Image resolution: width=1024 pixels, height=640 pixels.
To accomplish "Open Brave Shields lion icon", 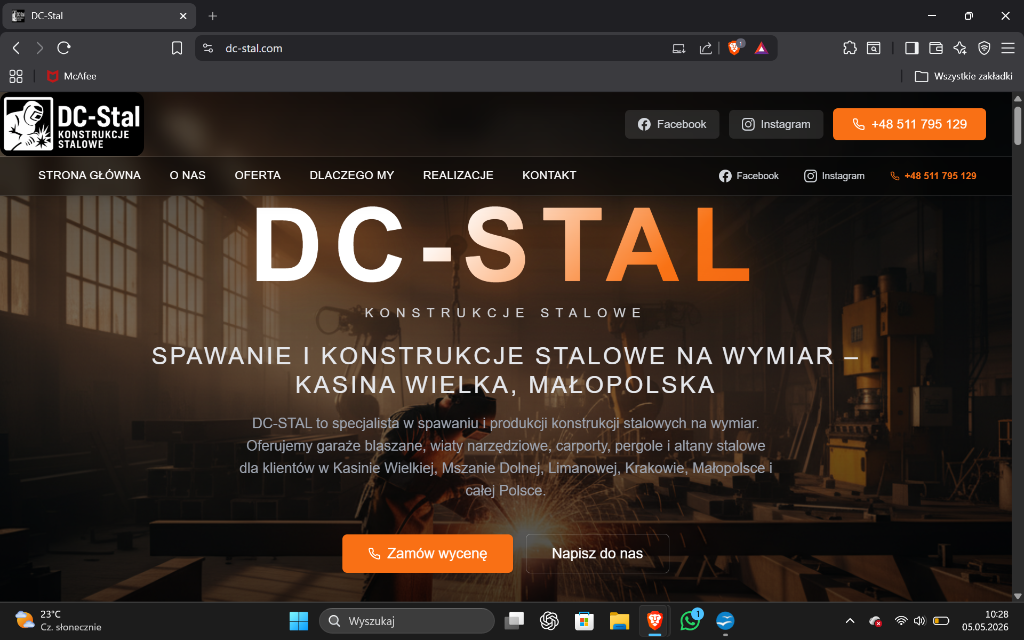I will [735, 48].
